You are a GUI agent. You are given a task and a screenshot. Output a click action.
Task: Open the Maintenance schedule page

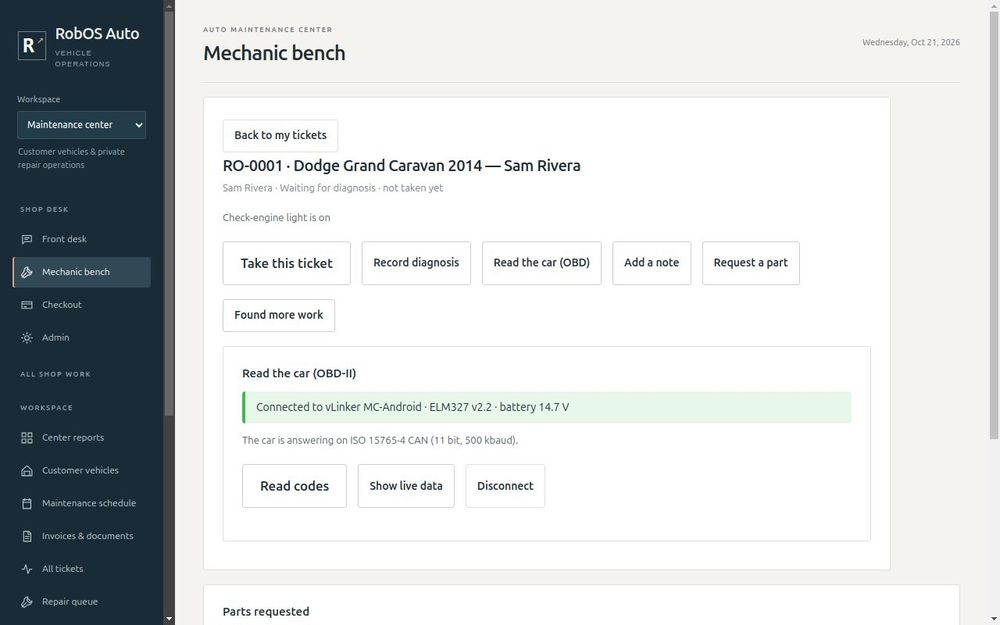pos(82,503)
